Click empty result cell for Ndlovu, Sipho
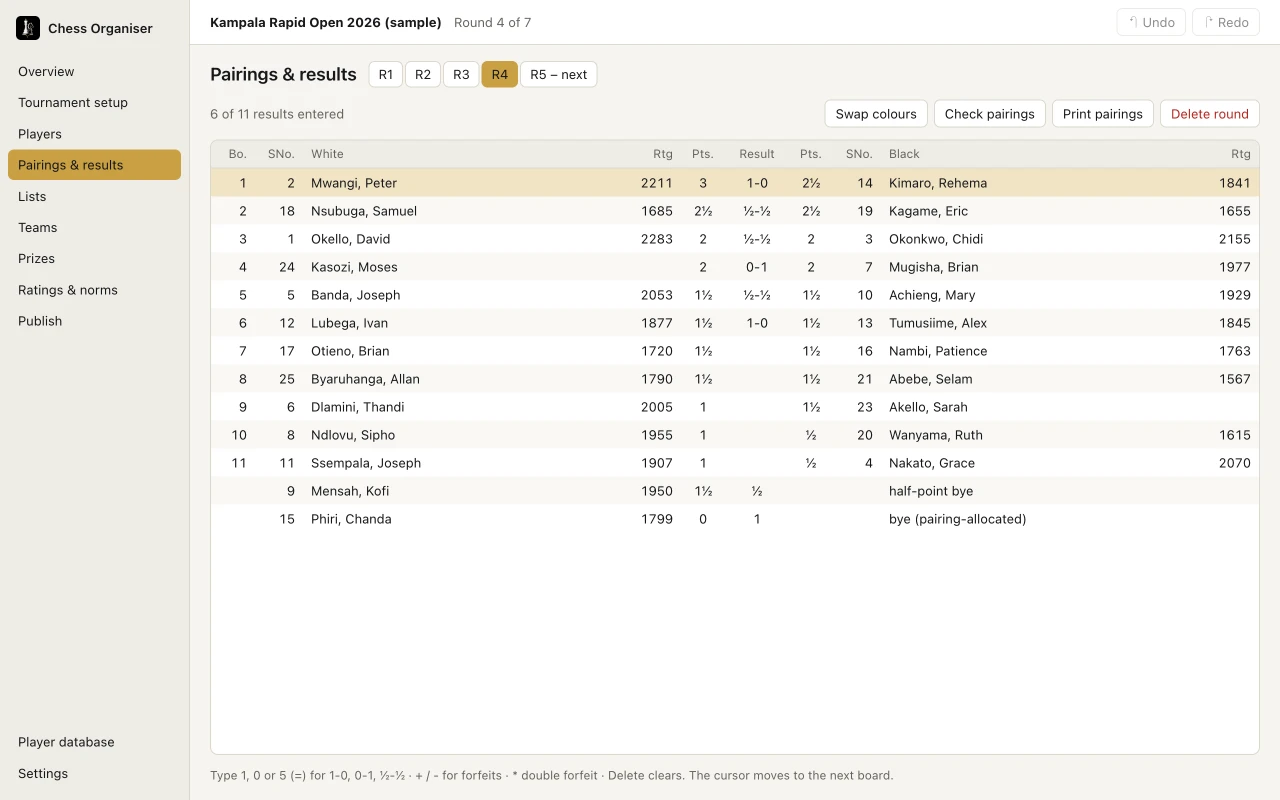The height and width of the screenshot is (800, 1280). 757,435
